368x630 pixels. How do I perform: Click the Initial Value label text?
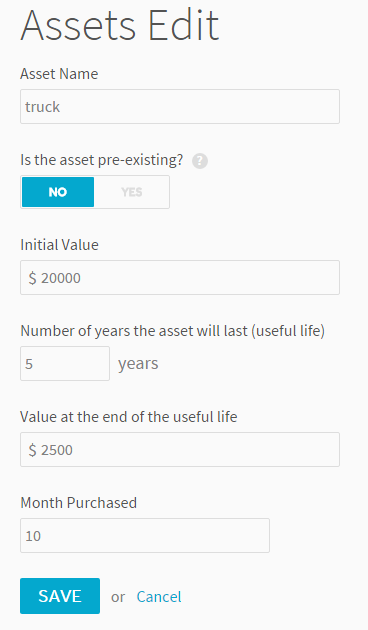click(x=59, y=245)
